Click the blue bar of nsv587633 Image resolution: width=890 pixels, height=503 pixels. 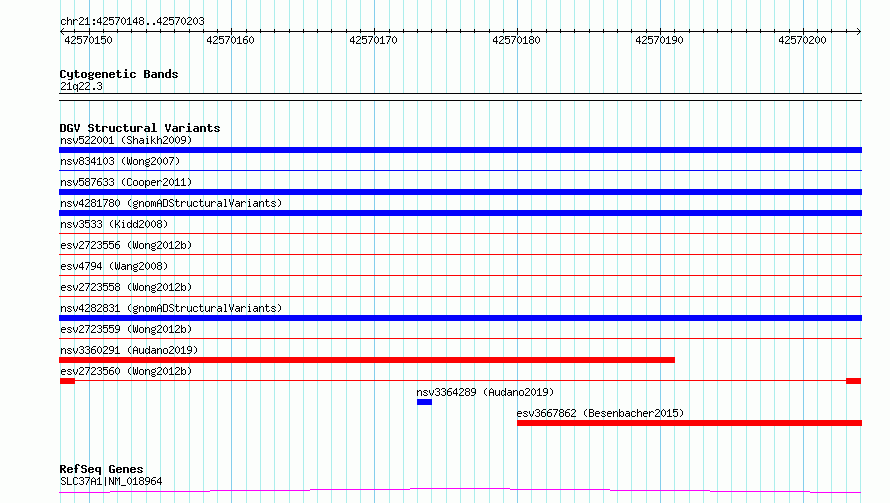(460, 192)
